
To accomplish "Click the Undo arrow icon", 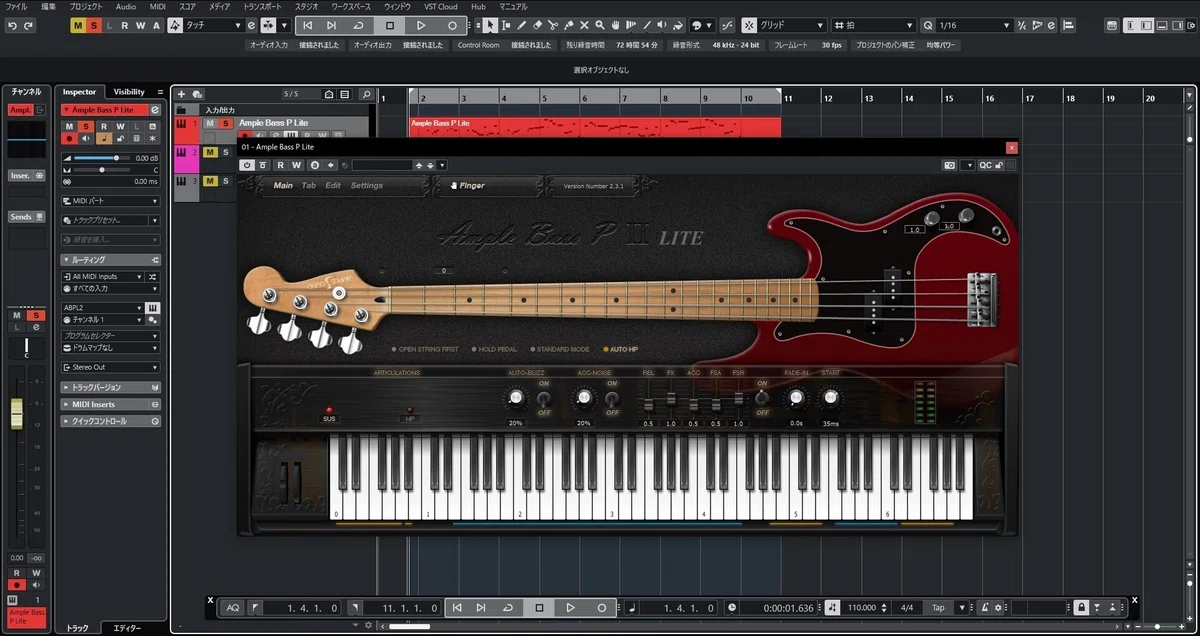I will [12, 25].
